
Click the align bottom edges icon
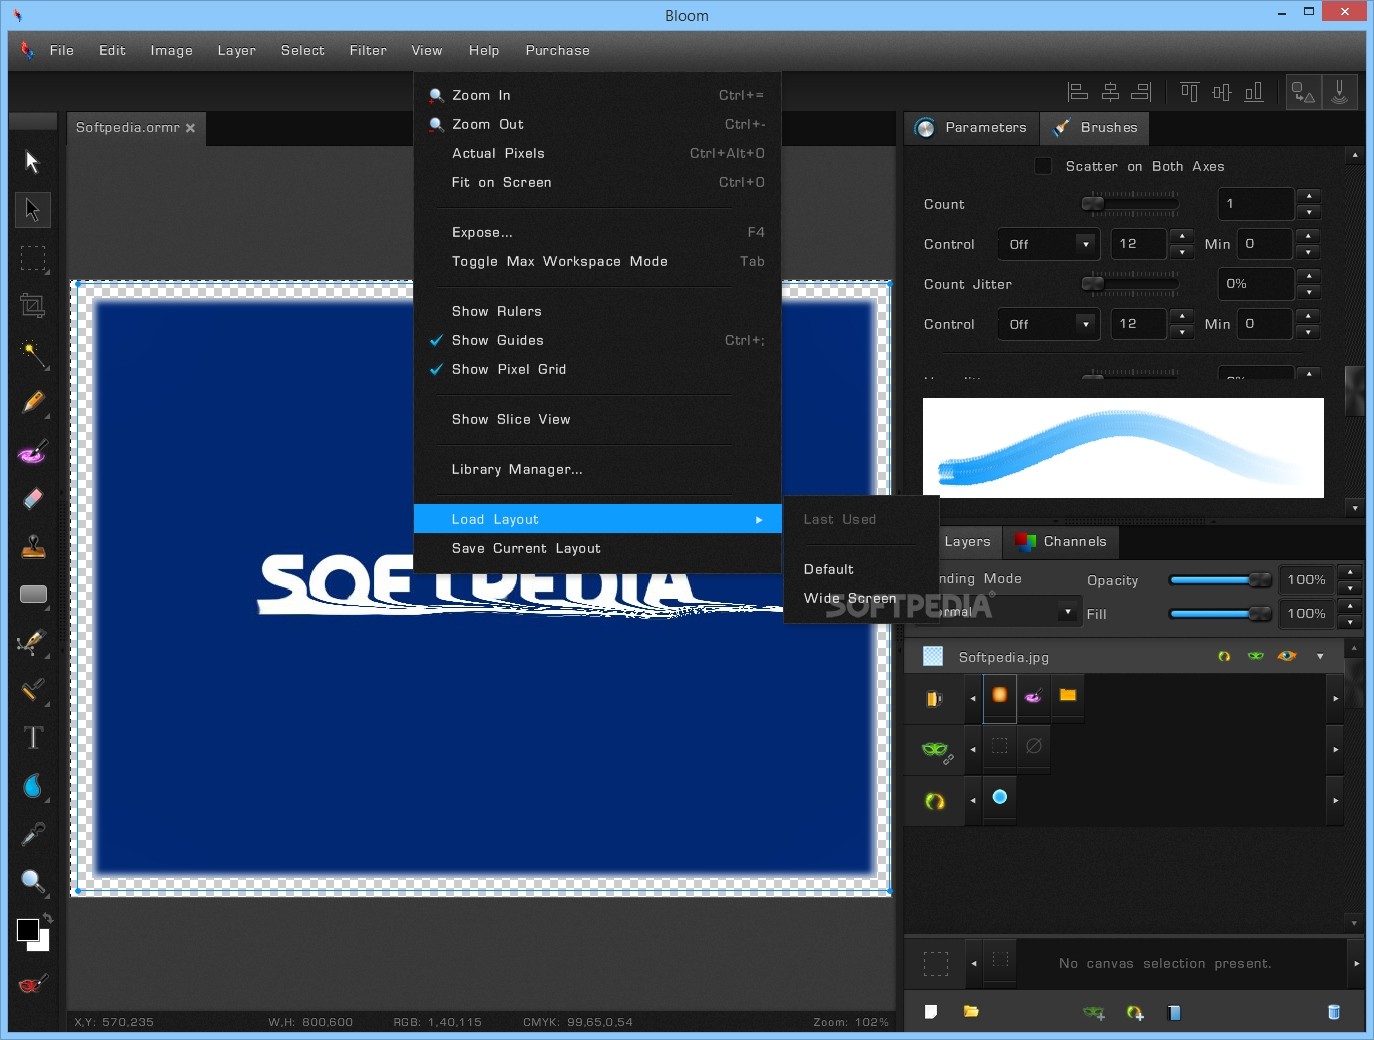pos(1254,92)
